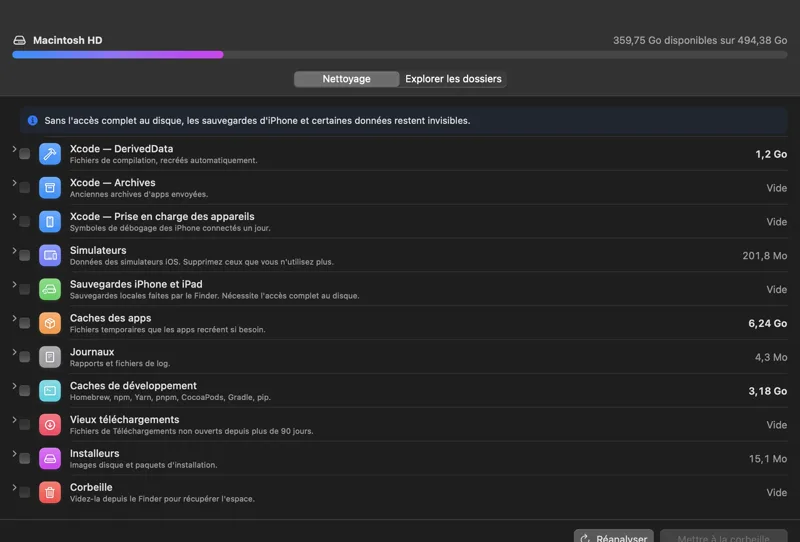The width and height of the screenshot is (800, 542).
Task: Click the Macintosh HD disk usage bar
Action: point(400,55)
